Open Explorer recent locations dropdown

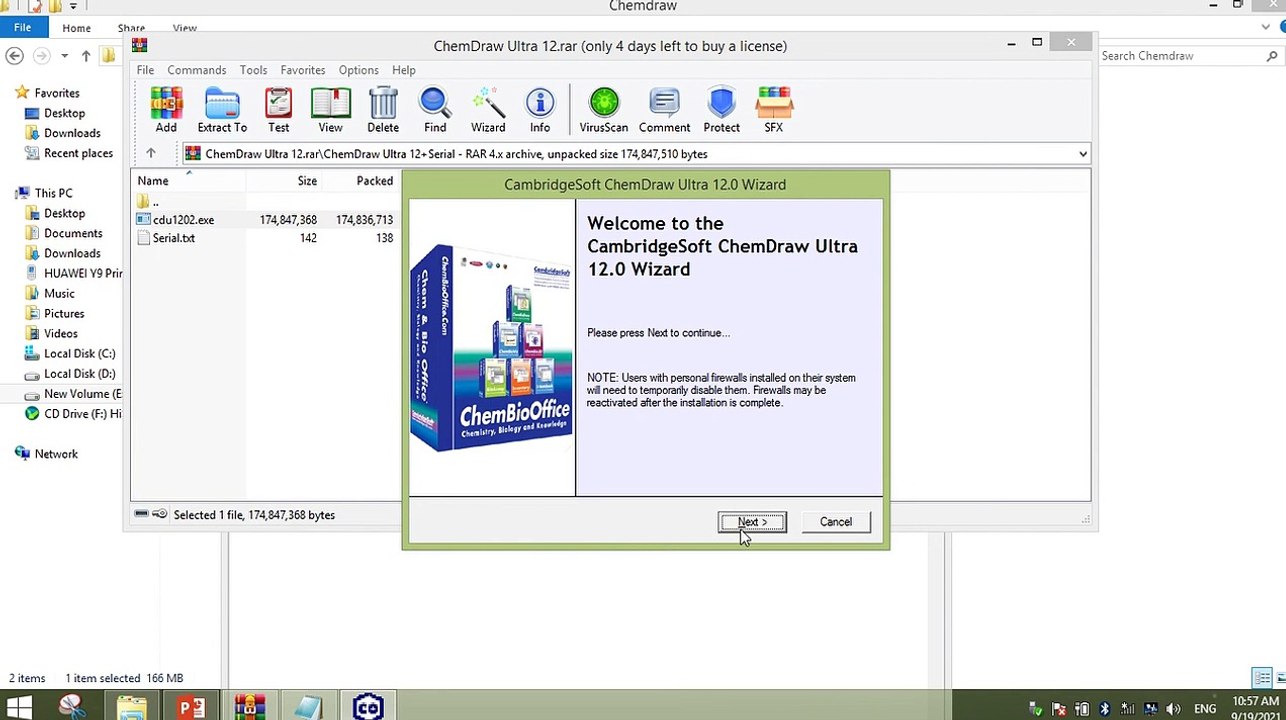point(64,56)
